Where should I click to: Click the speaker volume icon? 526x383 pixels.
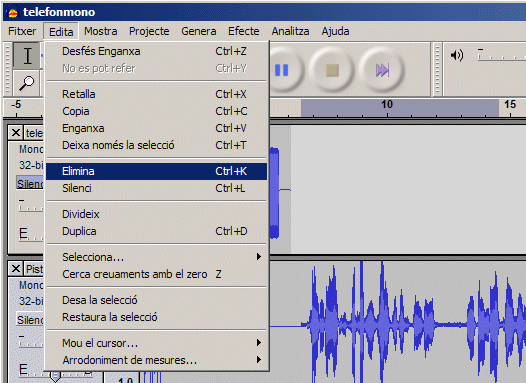(x=457, y=55)
